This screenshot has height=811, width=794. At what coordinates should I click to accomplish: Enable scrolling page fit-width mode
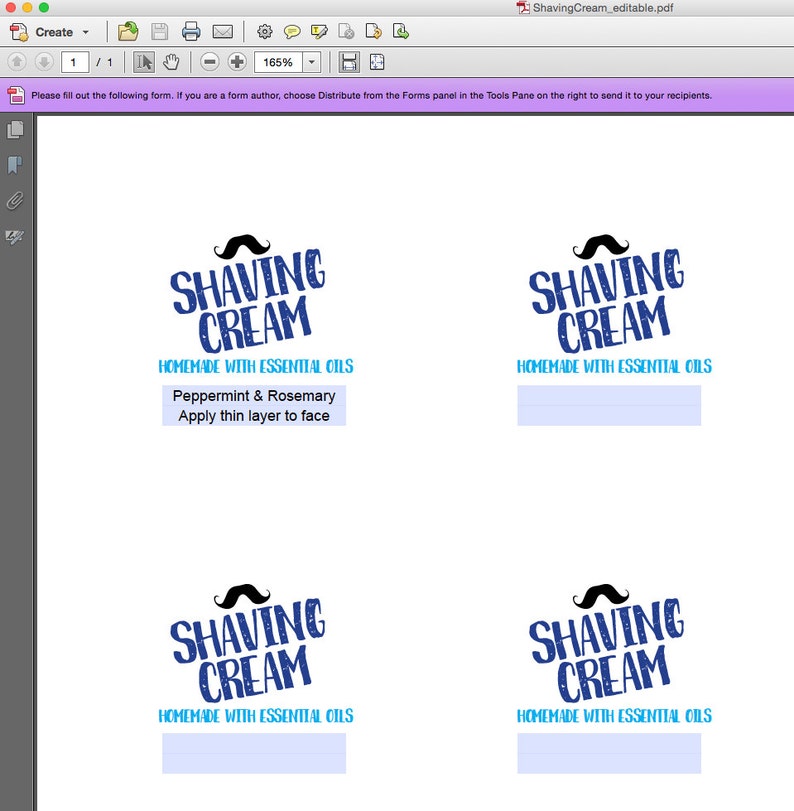click(x=349, y=62)
